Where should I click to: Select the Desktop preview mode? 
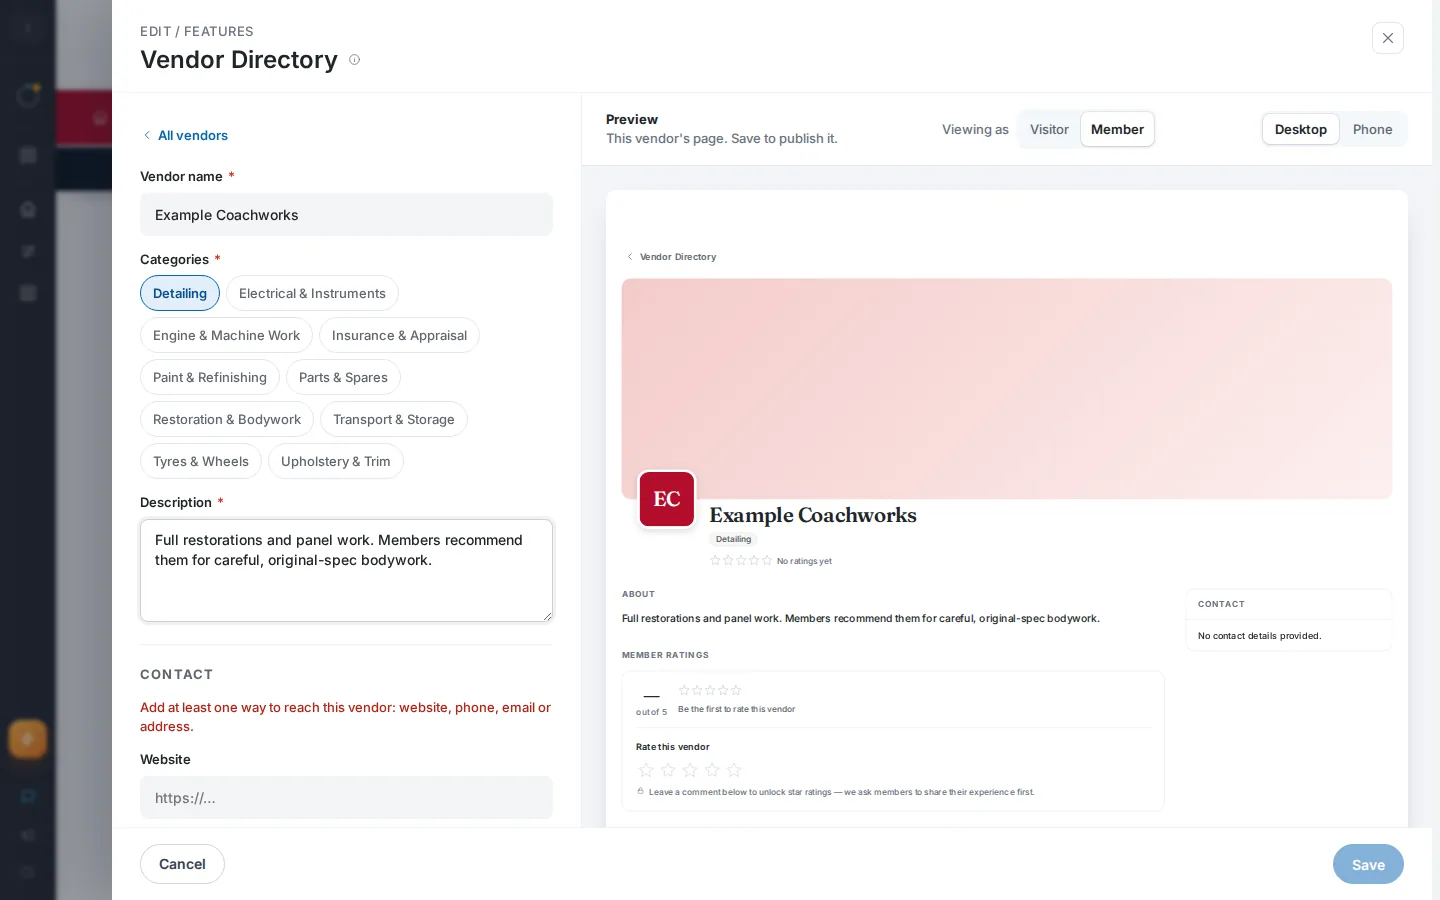(x=1300, y=129)
